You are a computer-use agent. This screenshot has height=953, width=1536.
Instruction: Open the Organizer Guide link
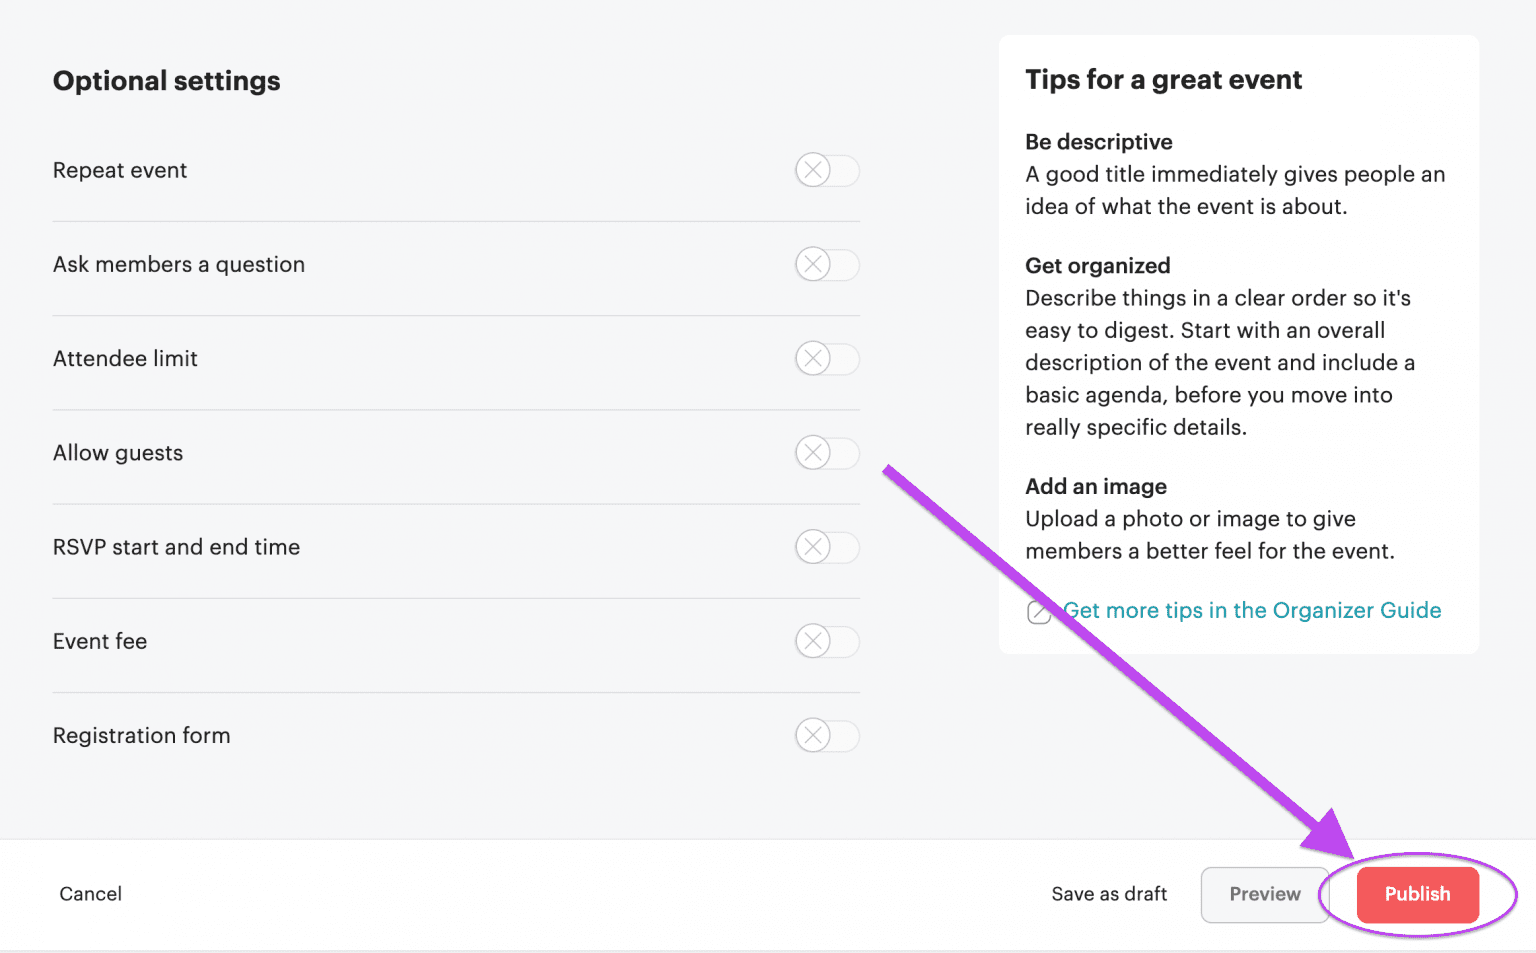click(1252, 610)
